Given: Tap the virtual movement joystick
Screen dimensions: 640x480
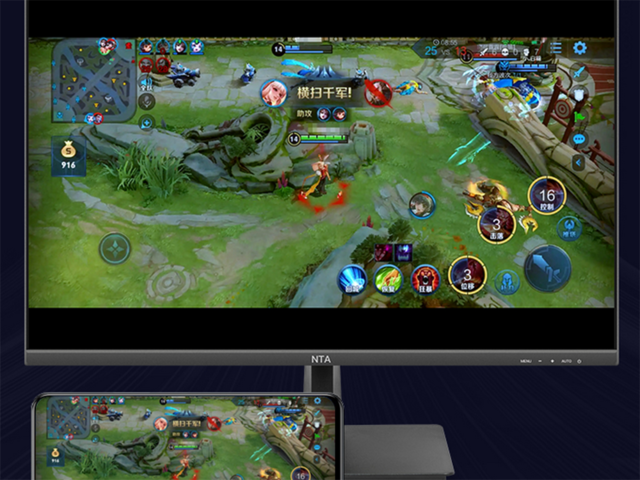Looking at the screenshot, I should pyautogui.click(x=115, y=248).
